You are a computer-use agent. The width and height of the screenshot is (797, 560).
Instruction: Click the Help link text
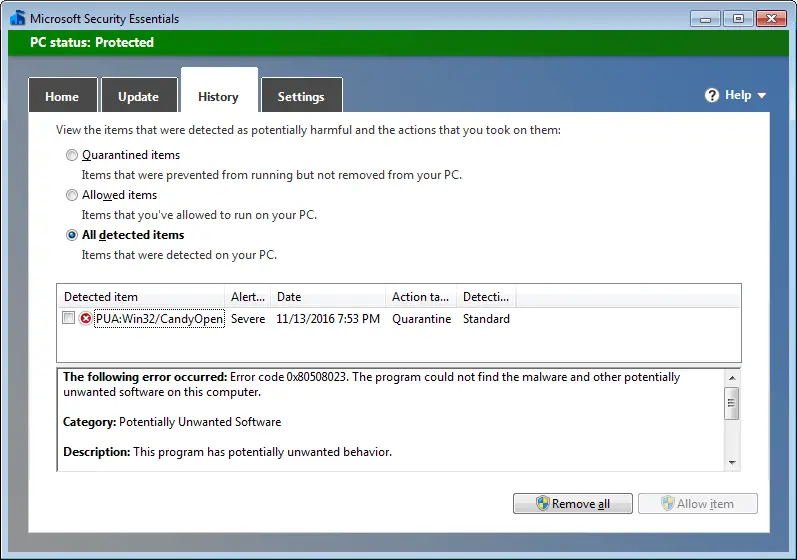click(738, 95)
